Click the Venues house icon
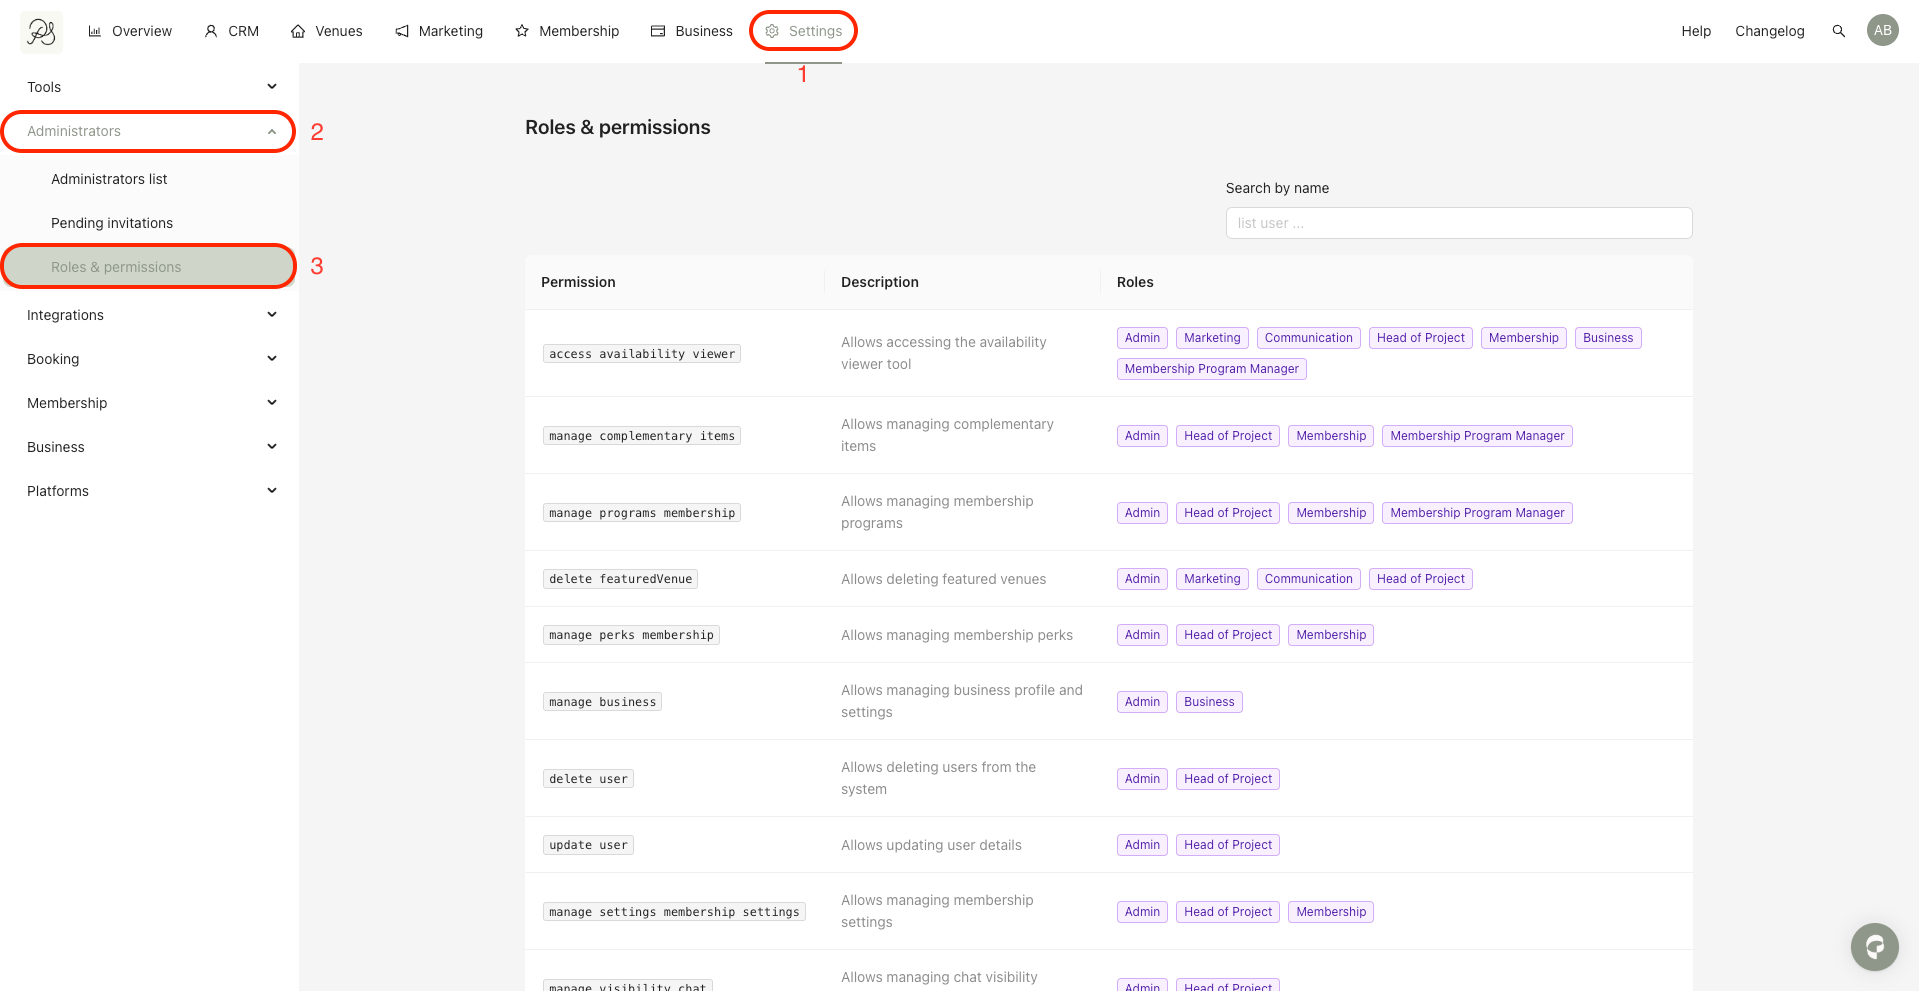This screenshot has height=991, width=1919. coord(298,31)
